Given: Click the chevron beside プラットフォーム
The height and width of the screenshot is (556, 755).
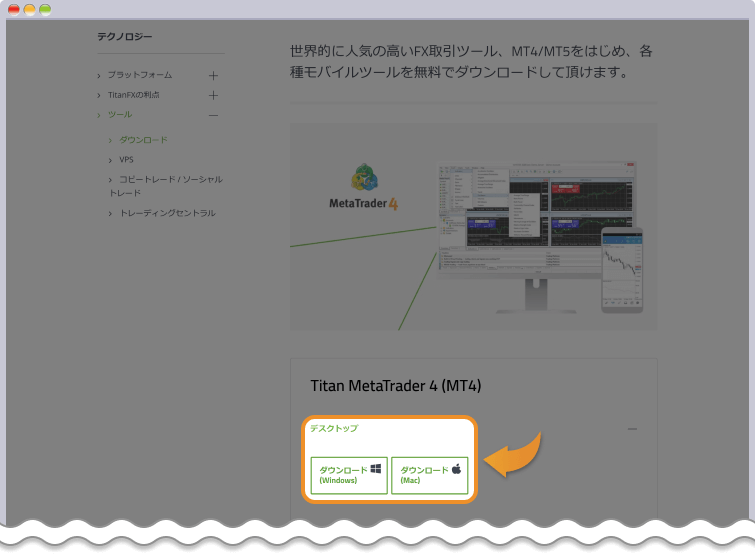Looking at the screenshot, I should click(99, 76).
